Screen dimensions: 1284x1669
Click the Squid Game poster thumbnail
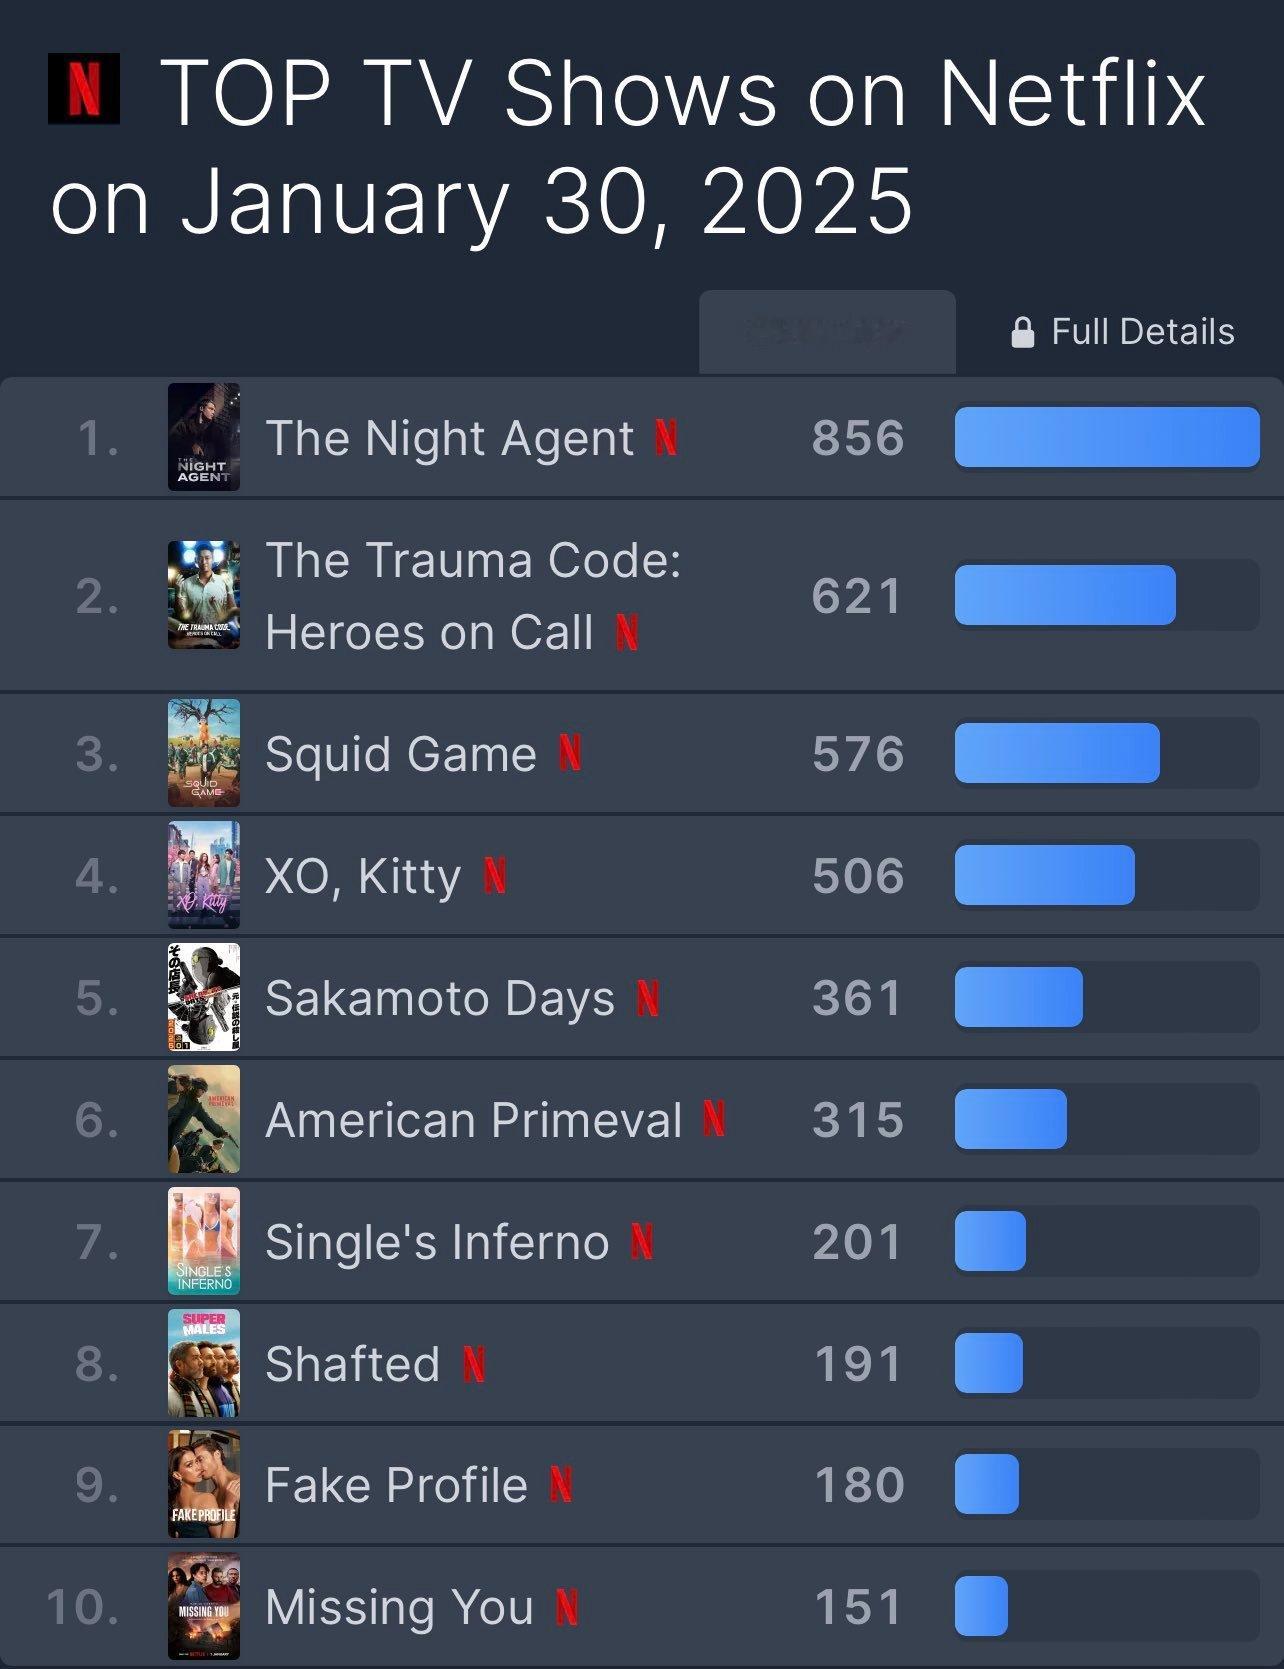(x=204, y=753)
